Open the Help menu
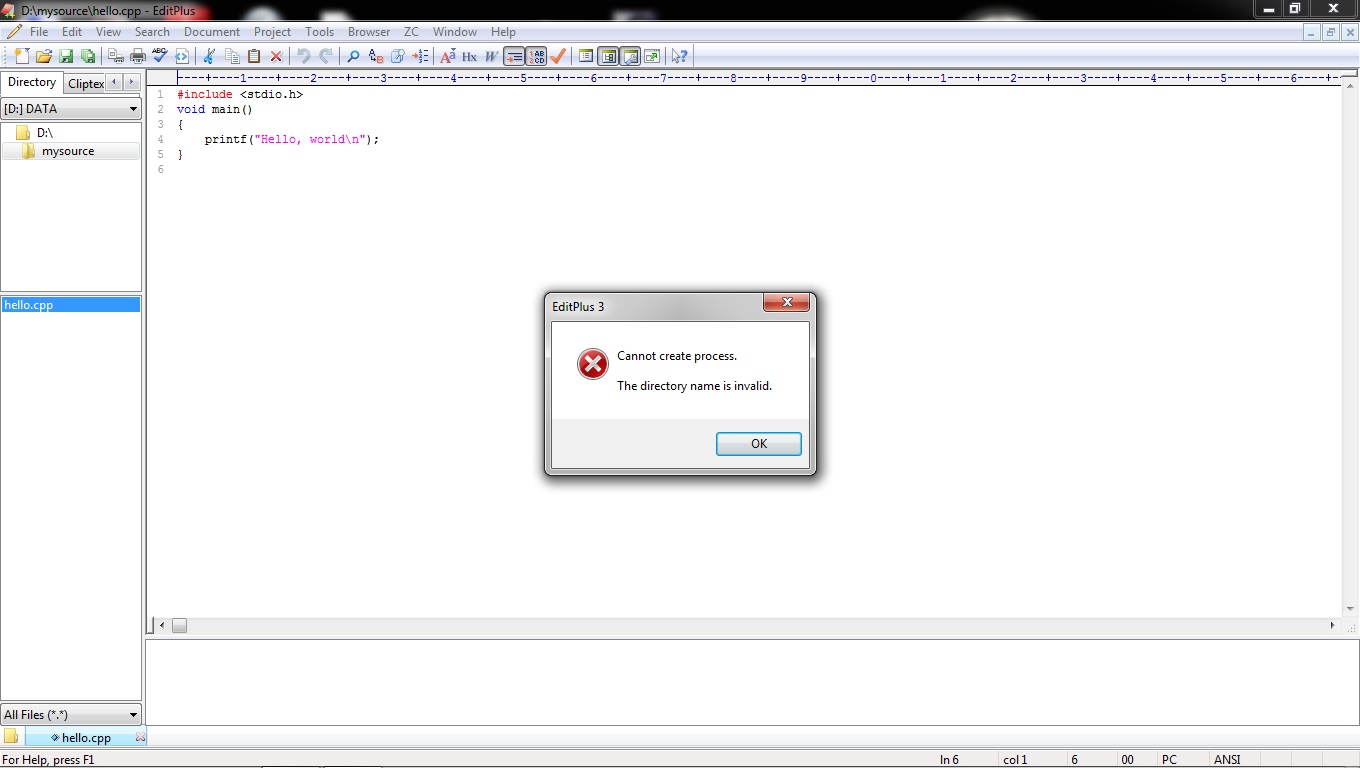The width and height of the screenshot is (1360, 768). pos(503,32)
